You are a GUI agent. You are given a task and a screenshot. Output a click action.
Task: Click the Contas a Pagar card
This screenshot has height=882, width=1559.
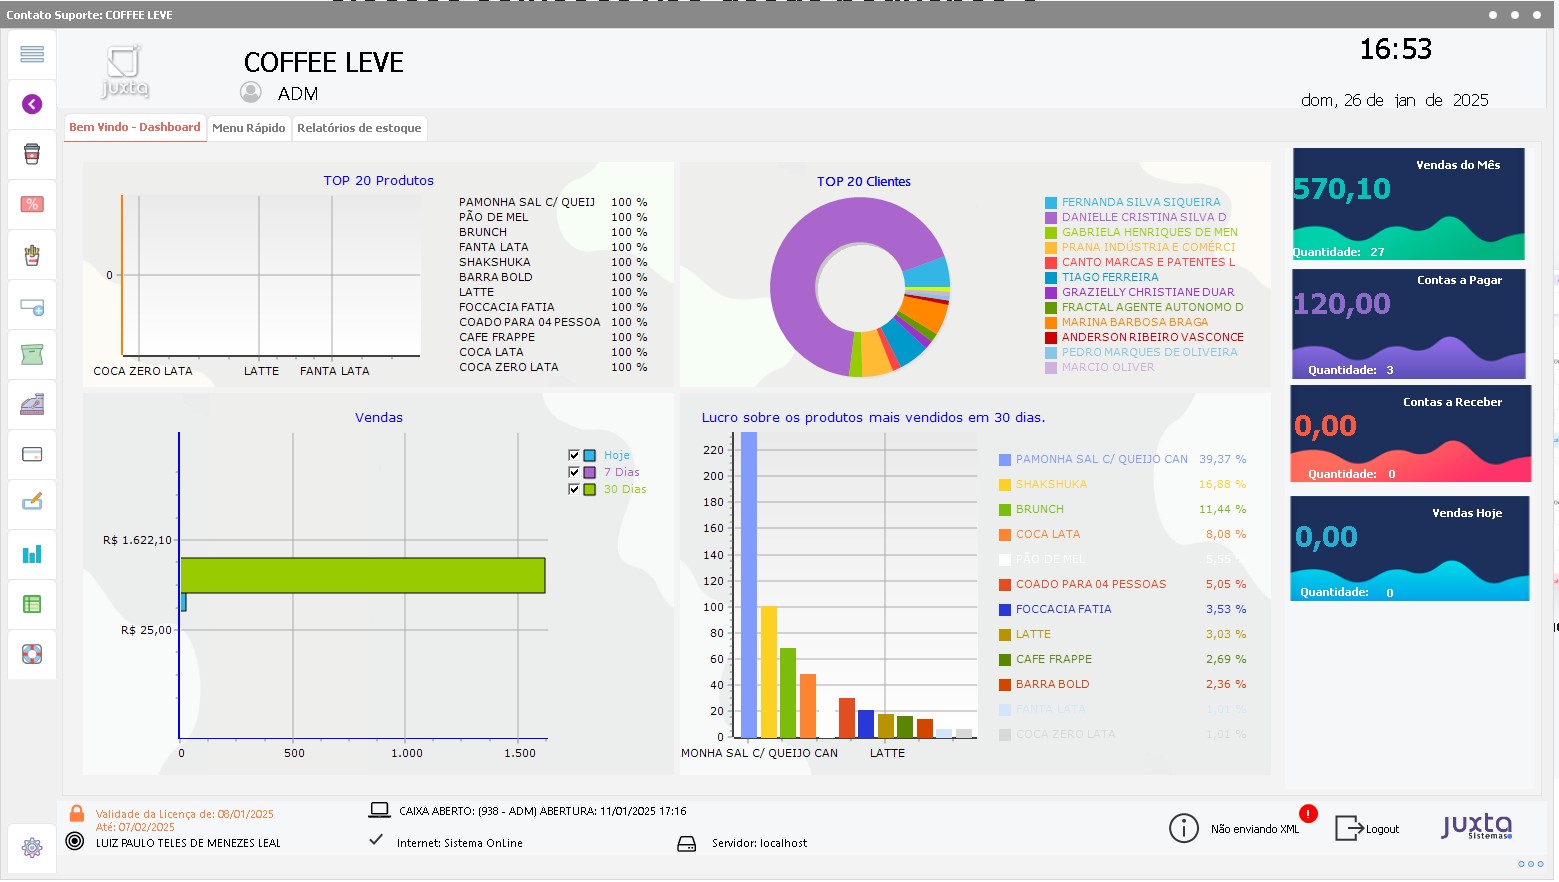tap(1408, 323)
